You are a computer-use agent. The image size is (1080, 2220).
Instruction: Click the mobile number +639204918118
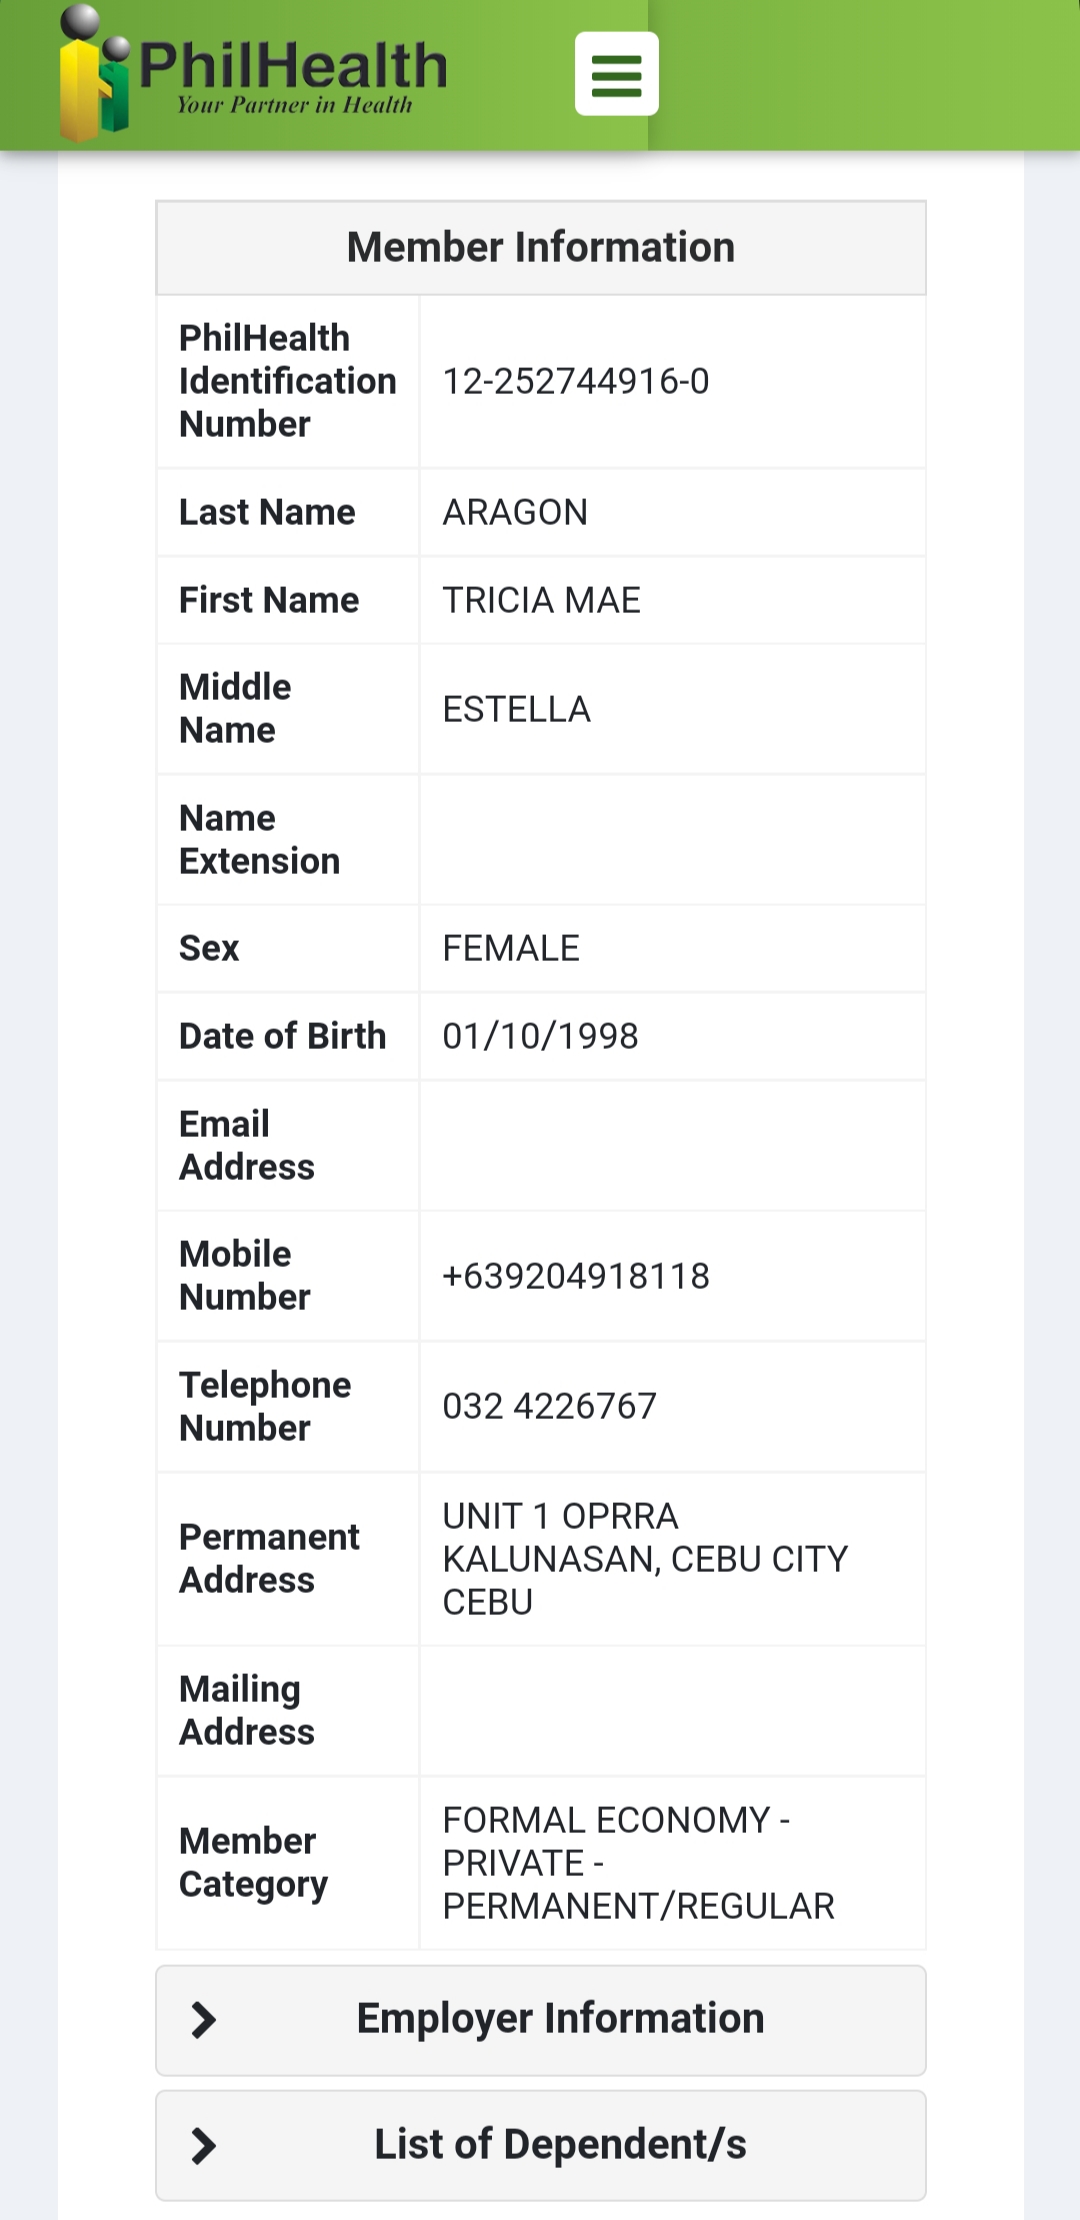coord(576,1276)
